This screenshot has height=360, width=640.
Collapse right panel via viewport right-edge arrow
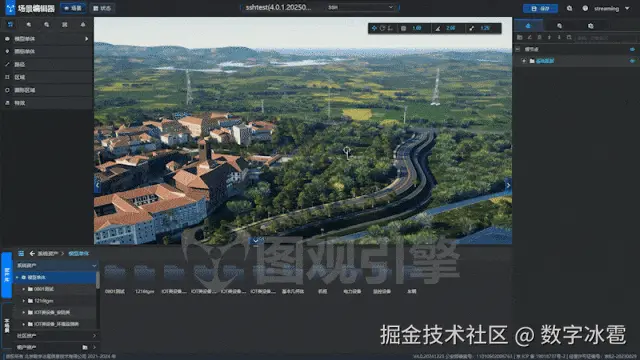pos(508,185)
